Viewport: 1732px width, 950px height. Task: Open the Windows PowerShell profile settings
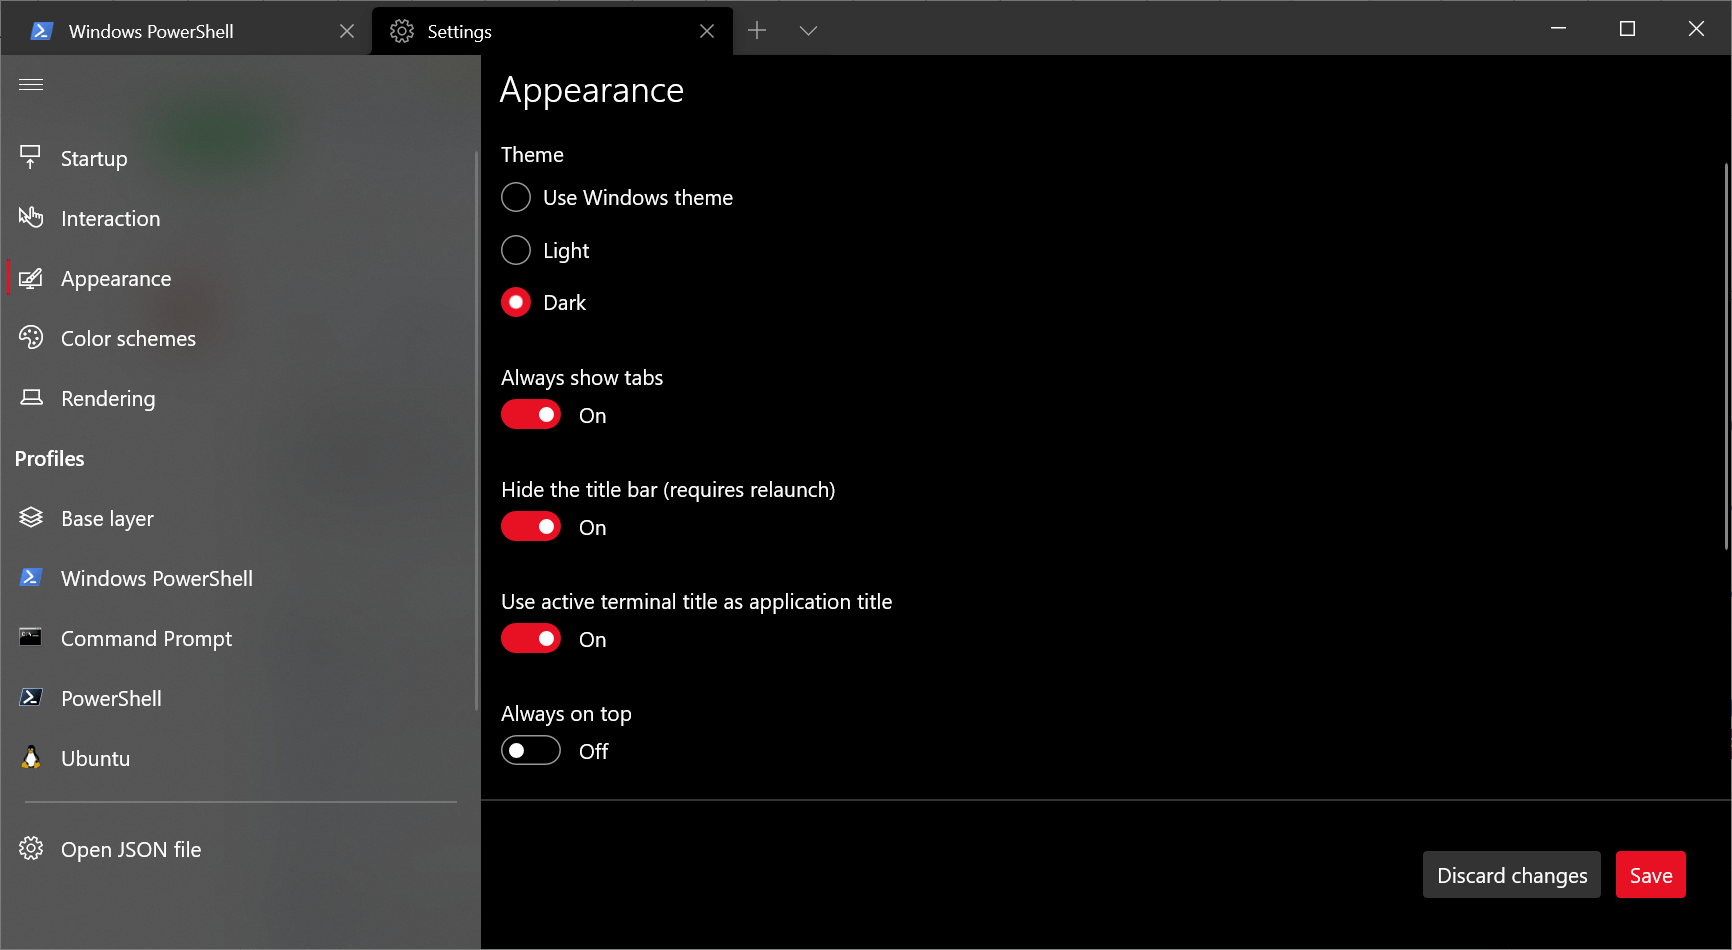click(238, 578)
